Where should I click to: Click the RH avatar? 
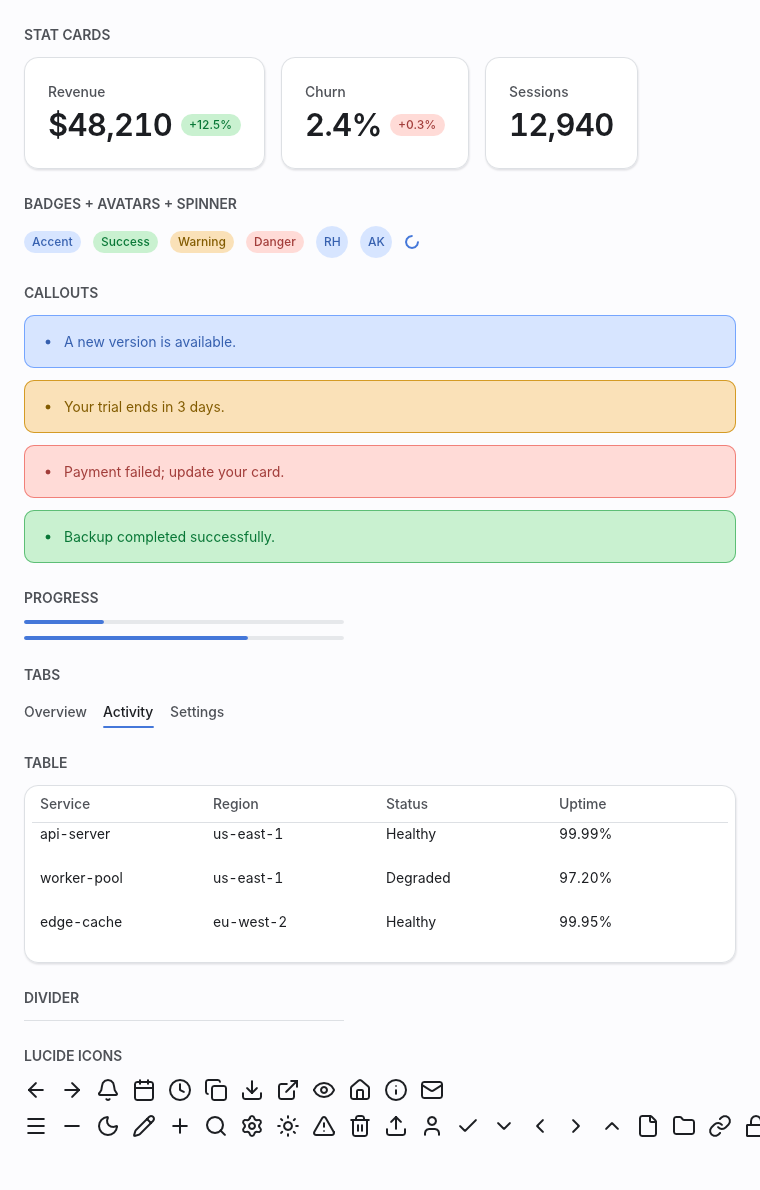tap(332, 242)
